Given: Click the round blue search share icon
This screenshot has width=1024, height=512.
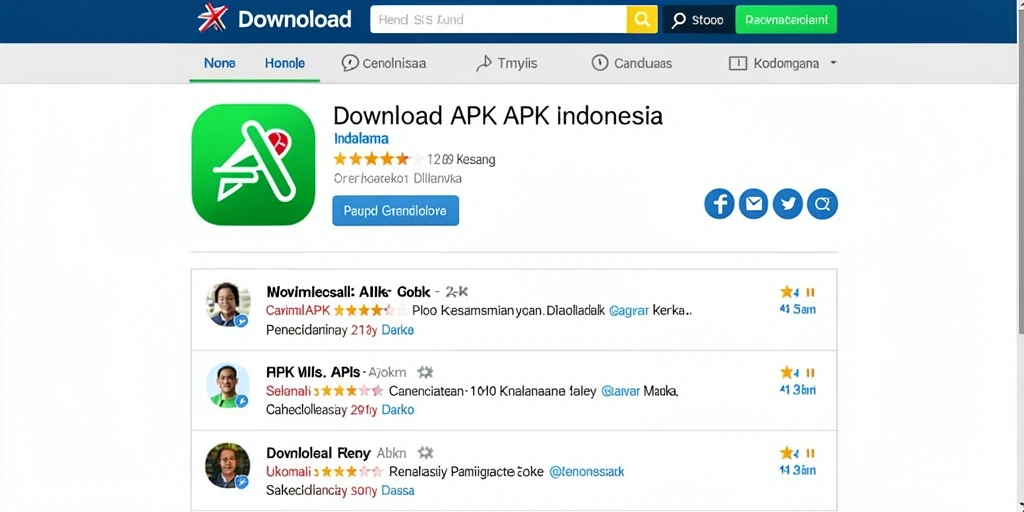Looking at the screenshot, I should [822, 204].
